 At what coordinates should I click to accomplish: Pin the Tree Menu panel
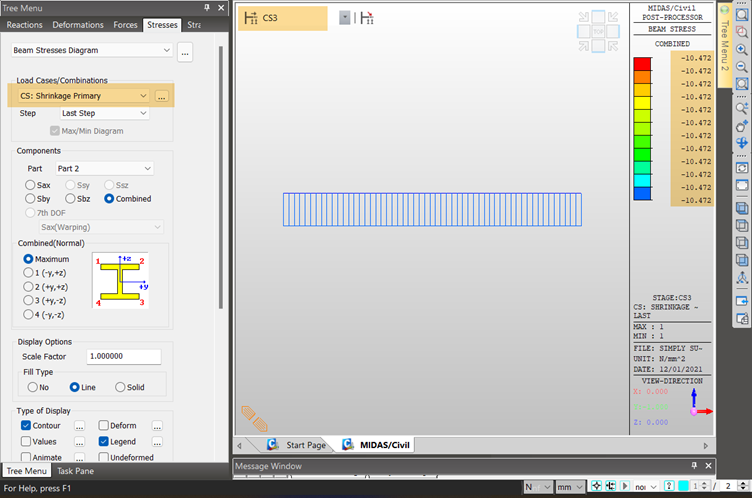[x=208, y=6]
